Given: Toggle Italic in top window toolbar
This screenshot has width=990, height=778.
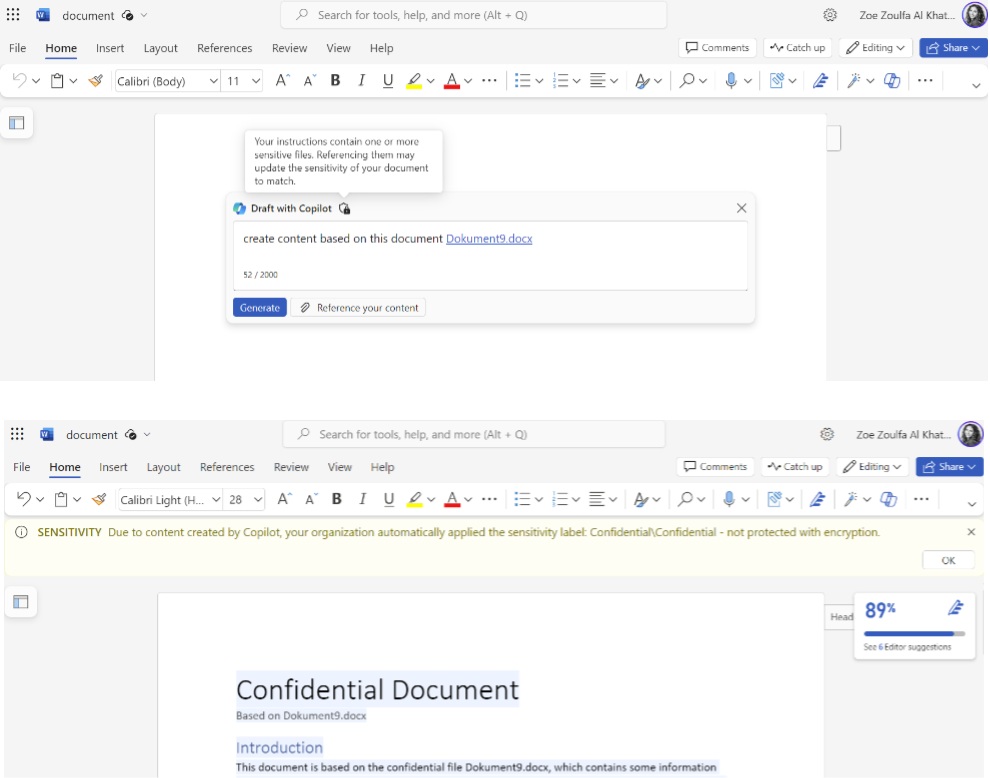Looking at the screenshot, I should 361,80.
